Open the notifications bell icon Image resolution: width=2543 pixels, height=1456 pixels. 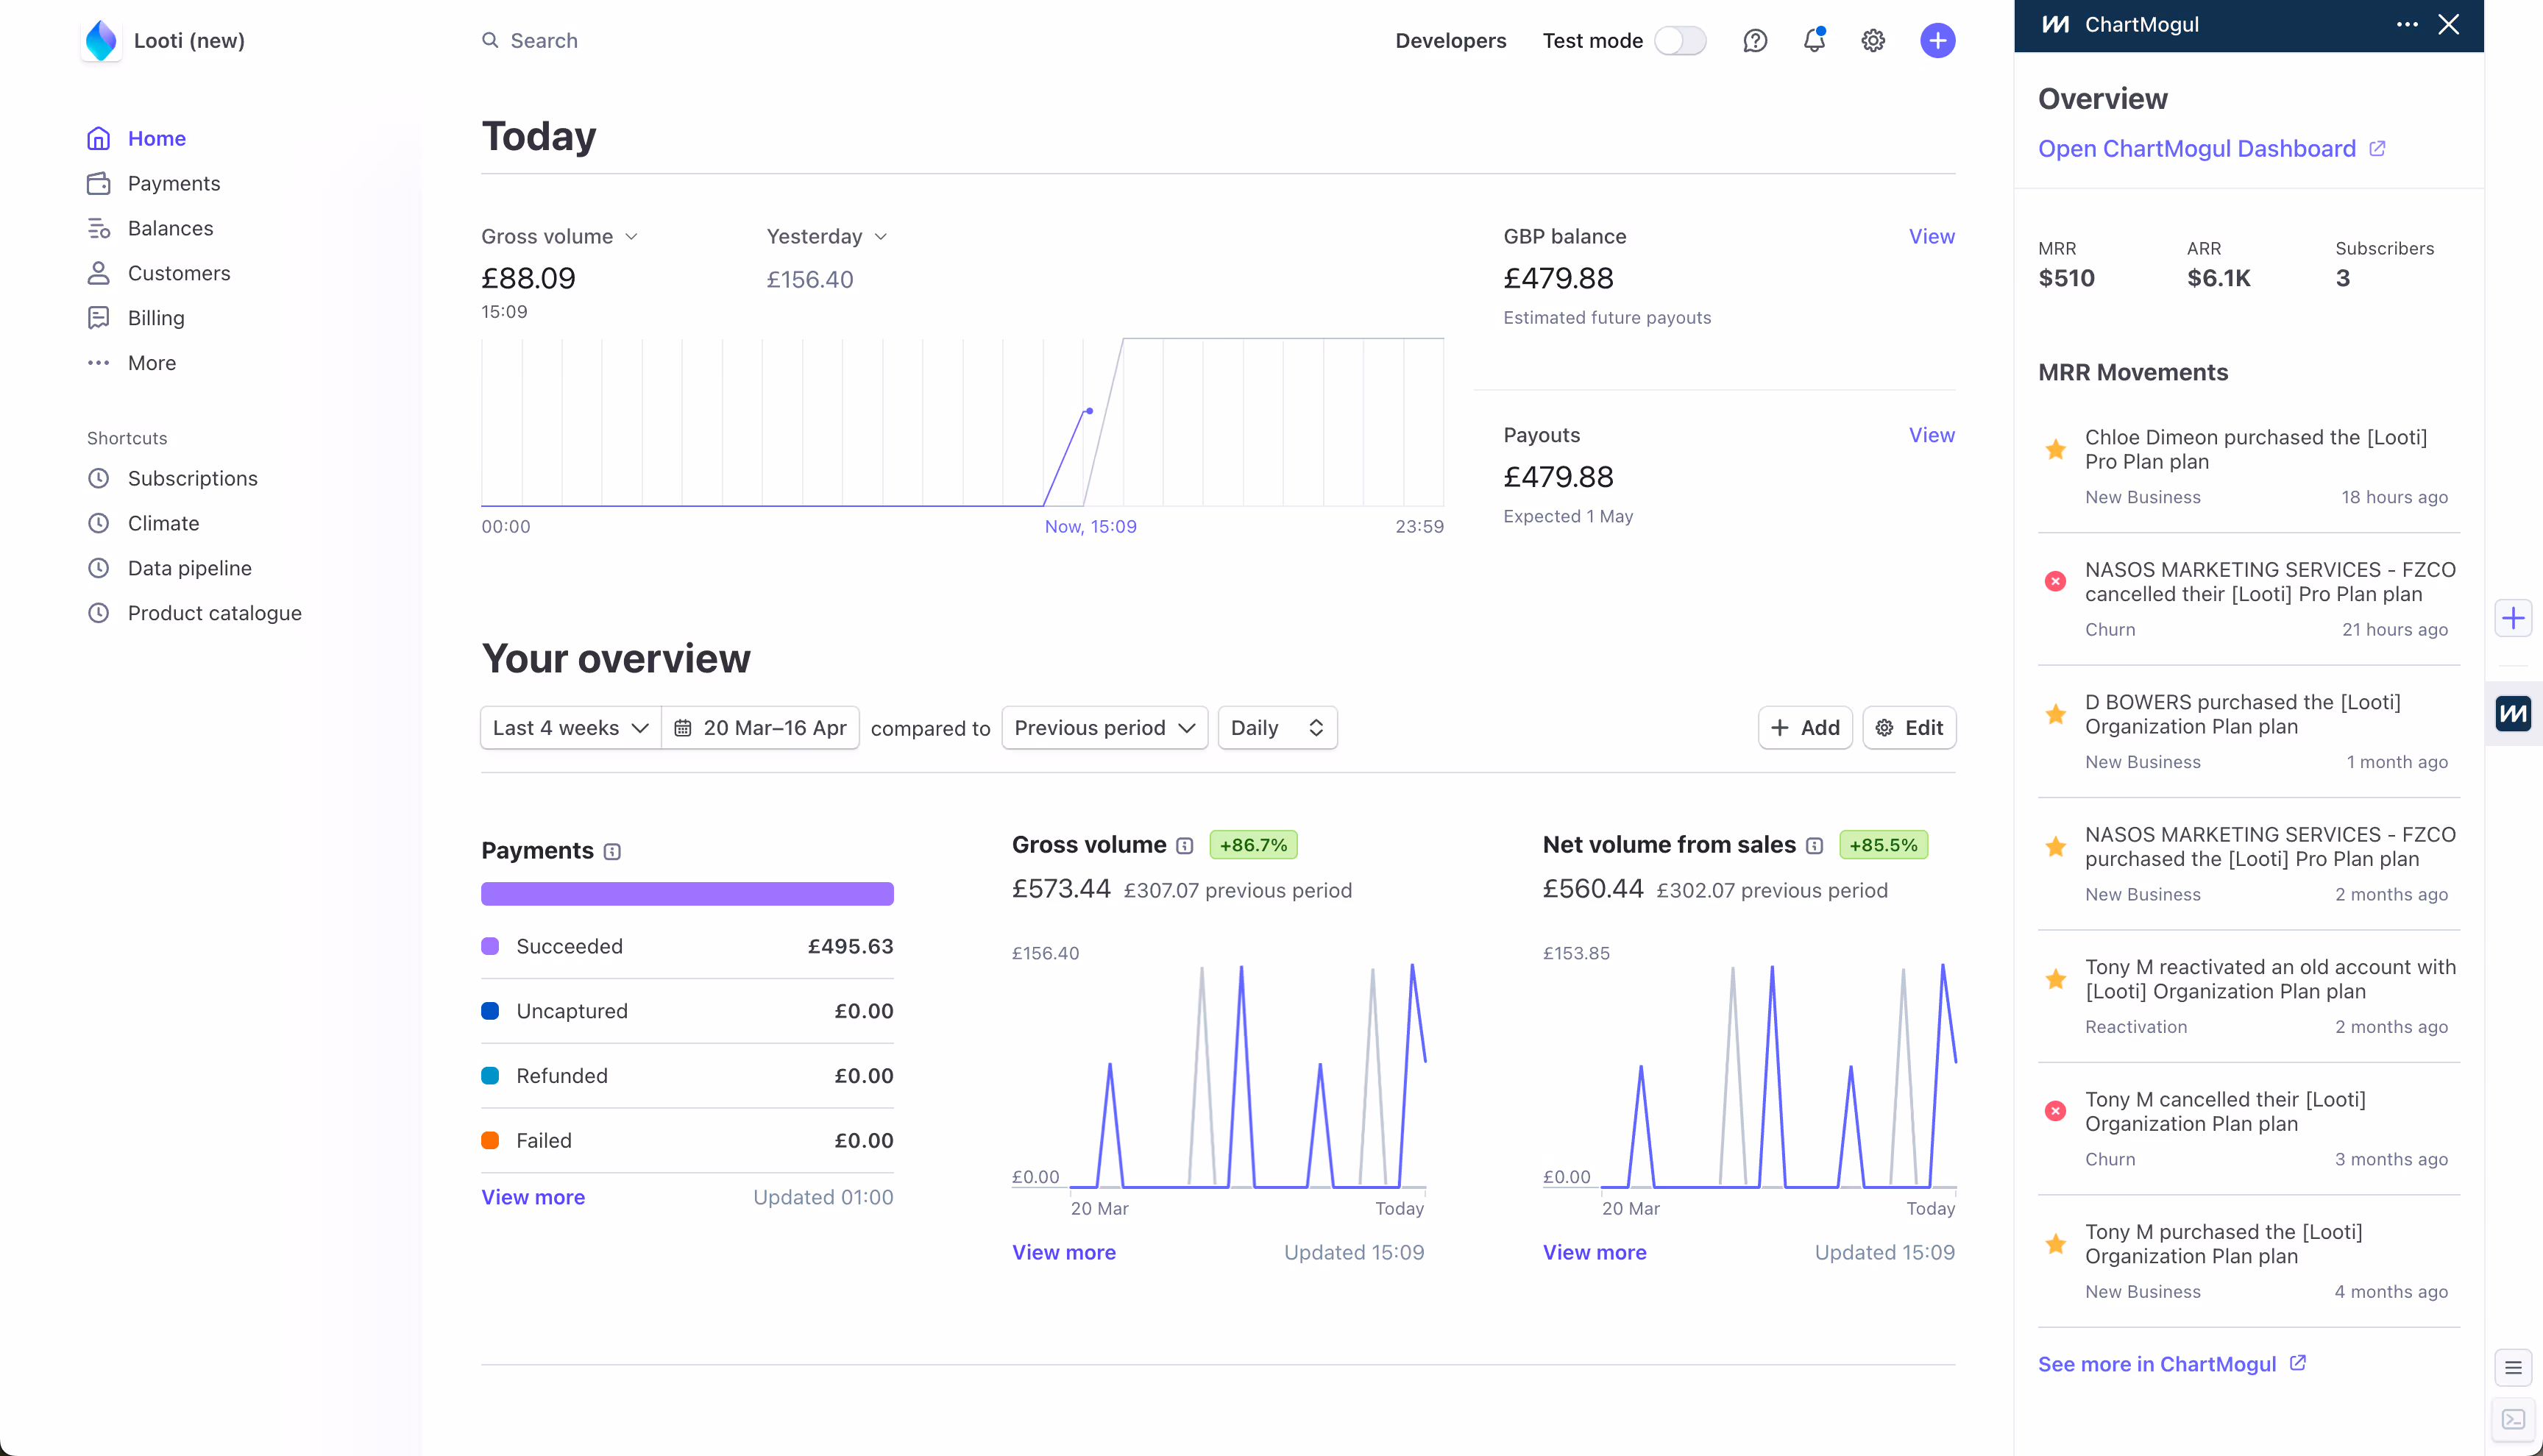[1814, 41]
